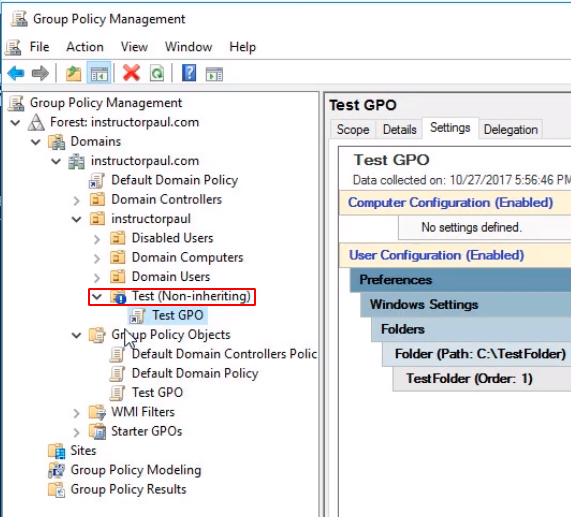Image resolution: width=571 pixels, height=517 pixels.
Task: Click the Group Policy Objects folder icon
Action: tap(97, 335)
